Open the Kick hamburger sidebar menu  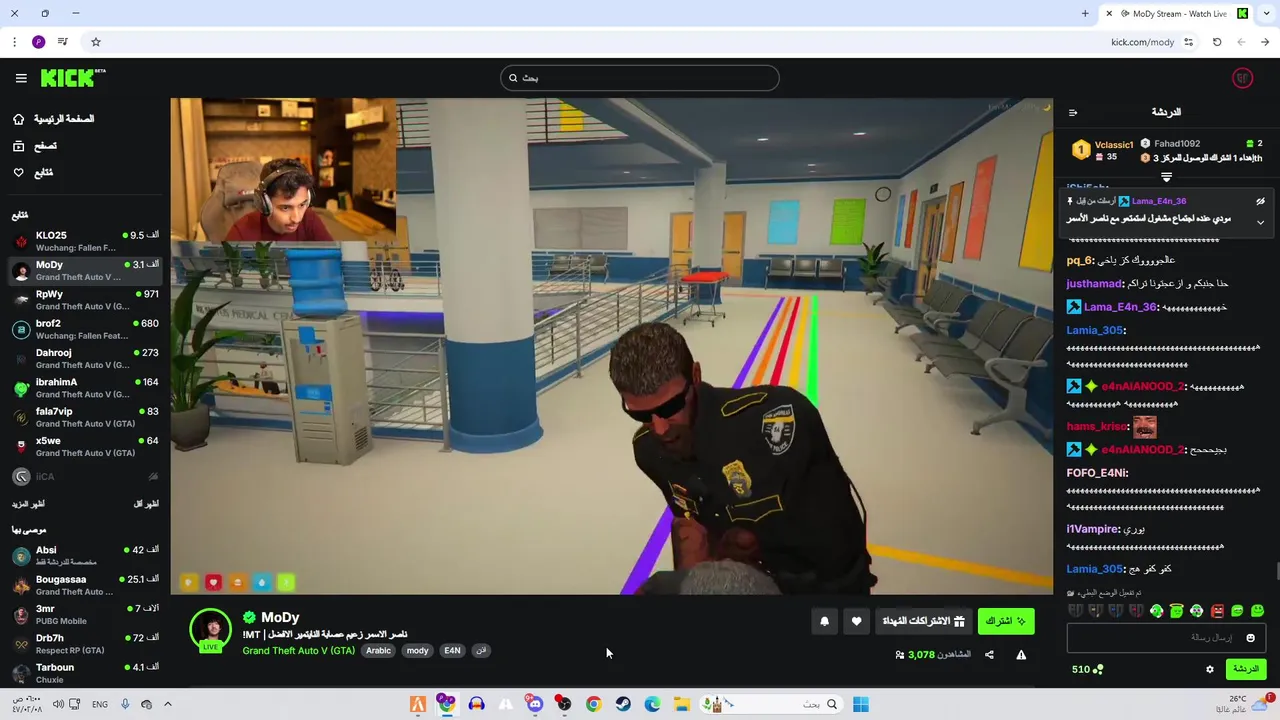21,78
